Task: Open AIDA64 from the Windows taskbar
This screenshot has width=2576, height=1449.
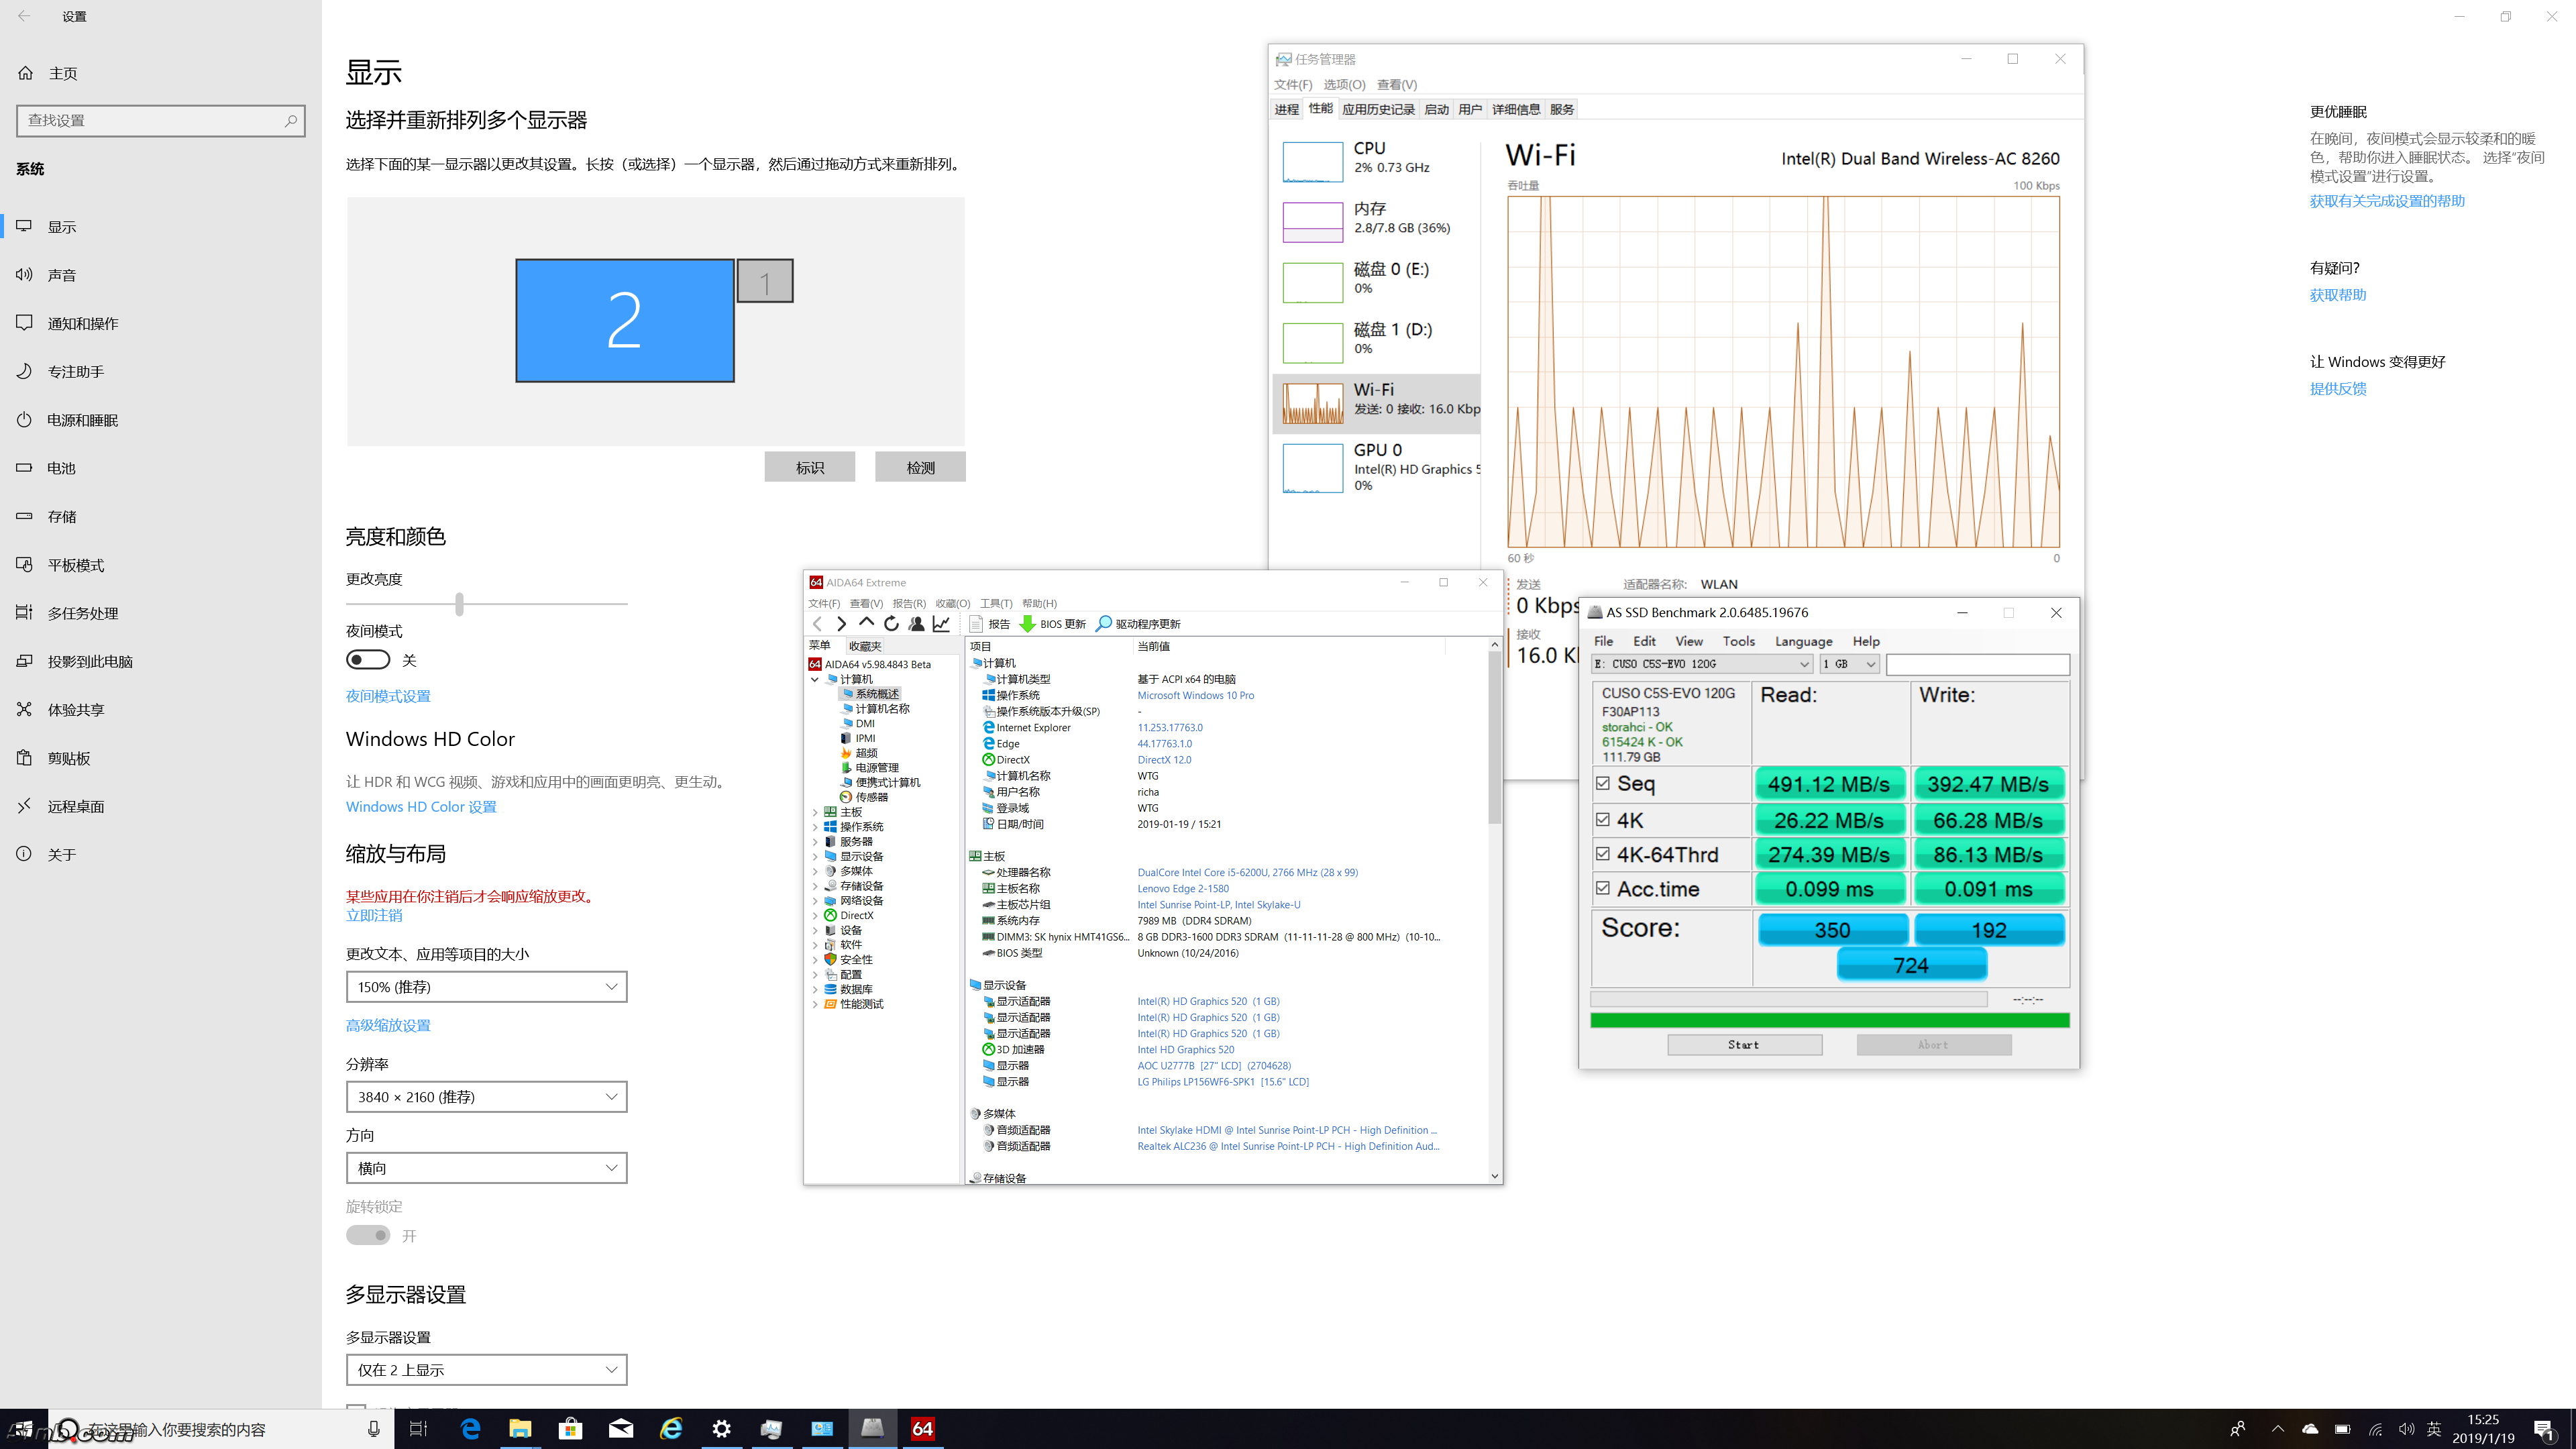Action: 922,1428
